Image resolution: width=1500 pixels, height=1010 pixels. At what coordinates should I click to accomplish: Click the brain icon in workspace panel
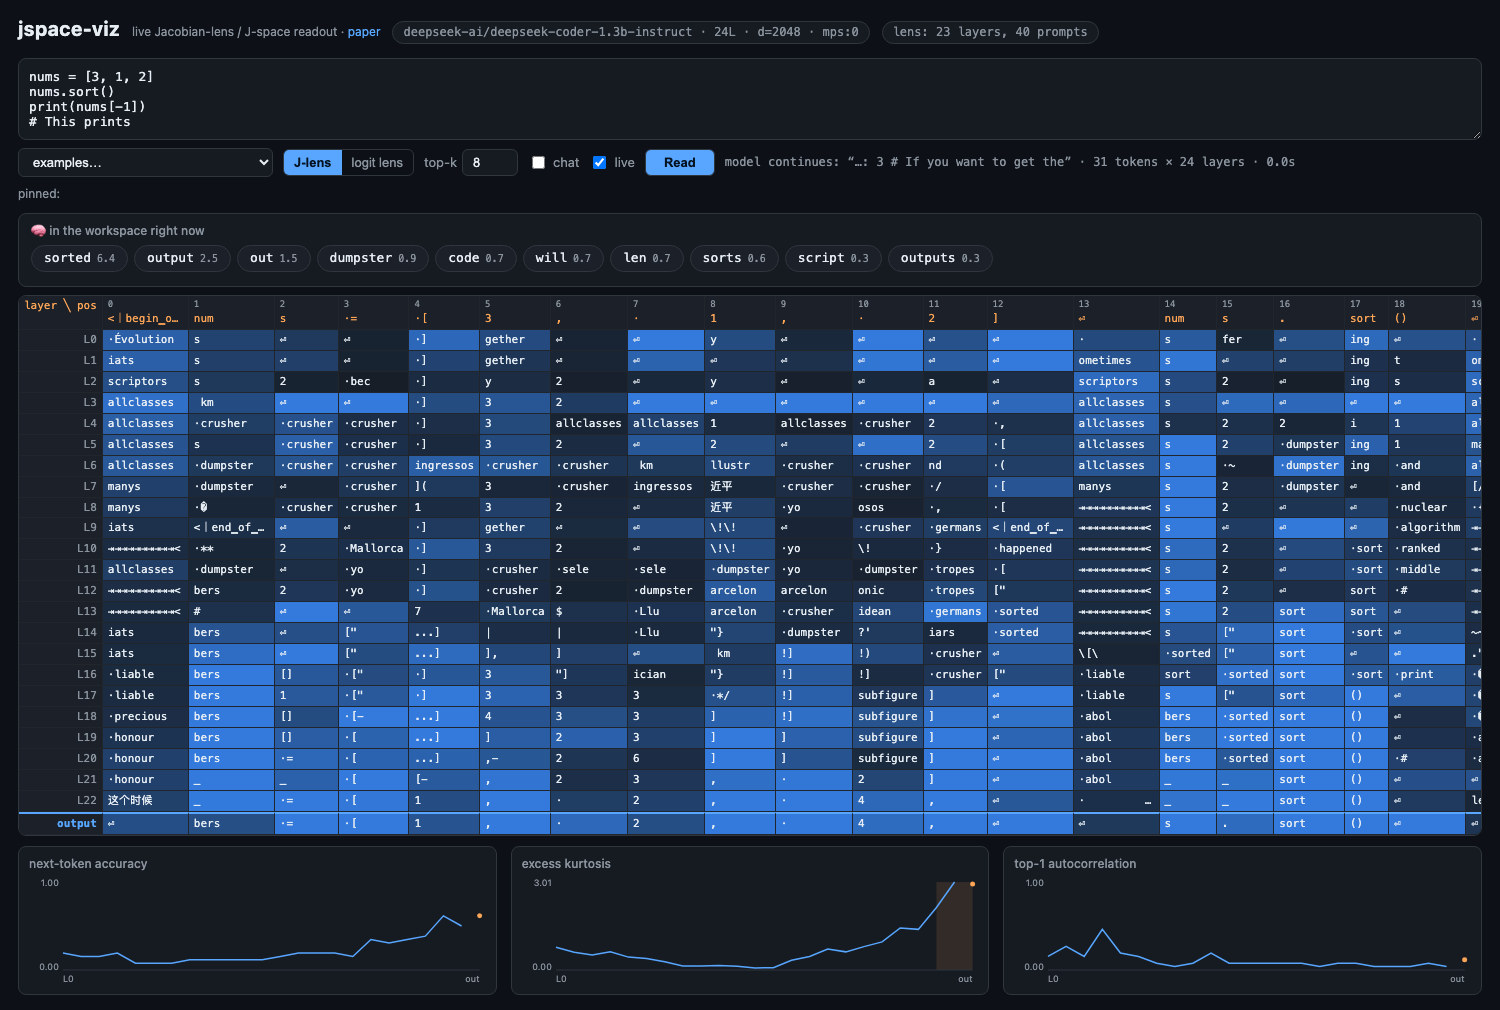[x=38, y=230]
